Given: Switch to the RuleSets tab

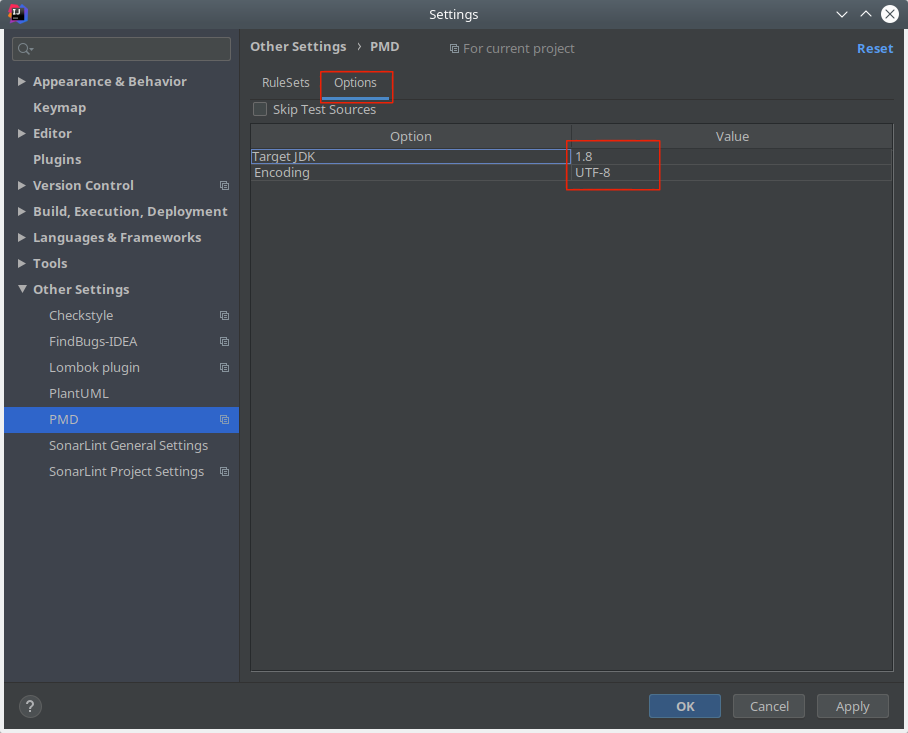Looking at the screenshot, I should [x=286, y=83].
